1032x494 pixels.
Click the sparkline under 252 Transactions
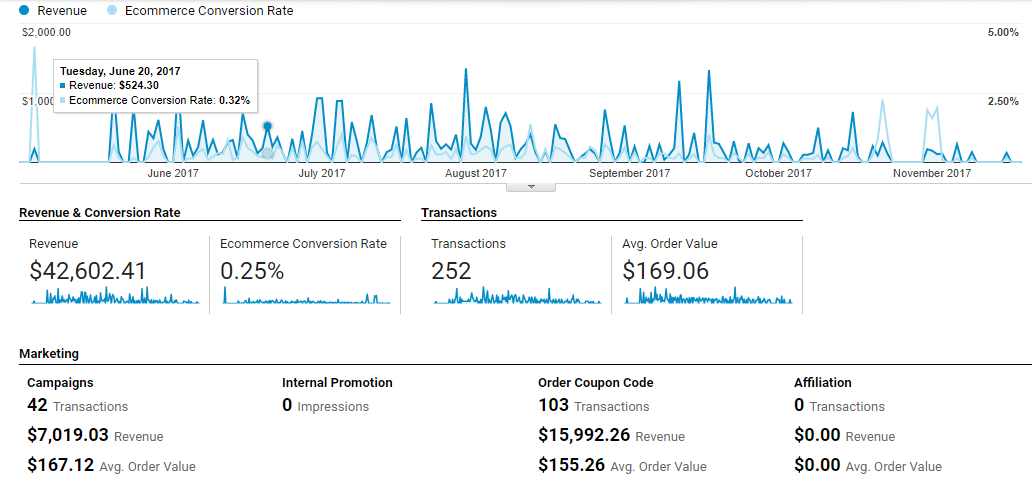516,296
